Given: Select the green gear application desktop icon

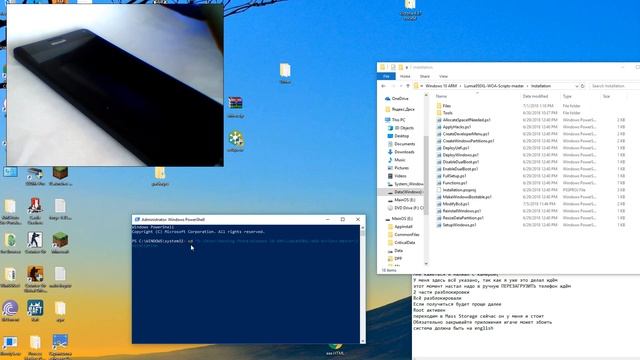Looking at the screenshot, I should [x=236, y=139].
